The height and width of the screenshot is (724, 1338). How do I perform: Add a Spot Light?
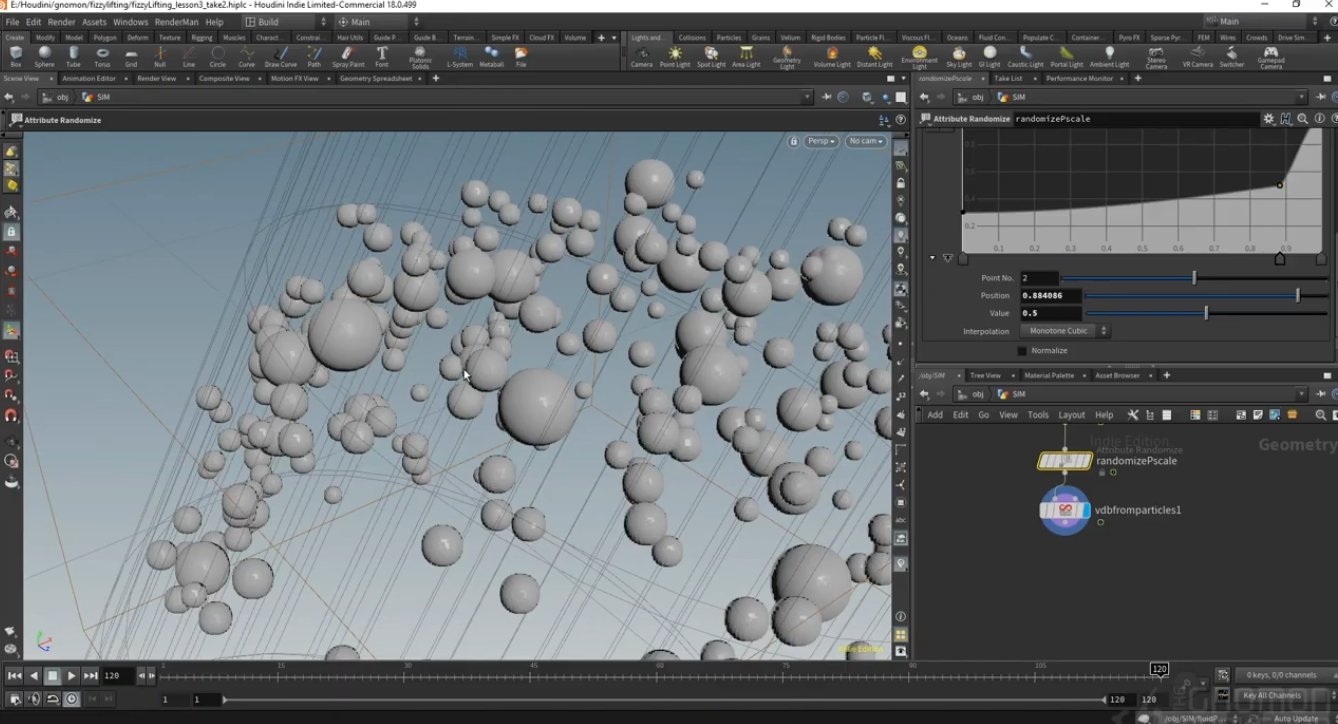(711, 57)
